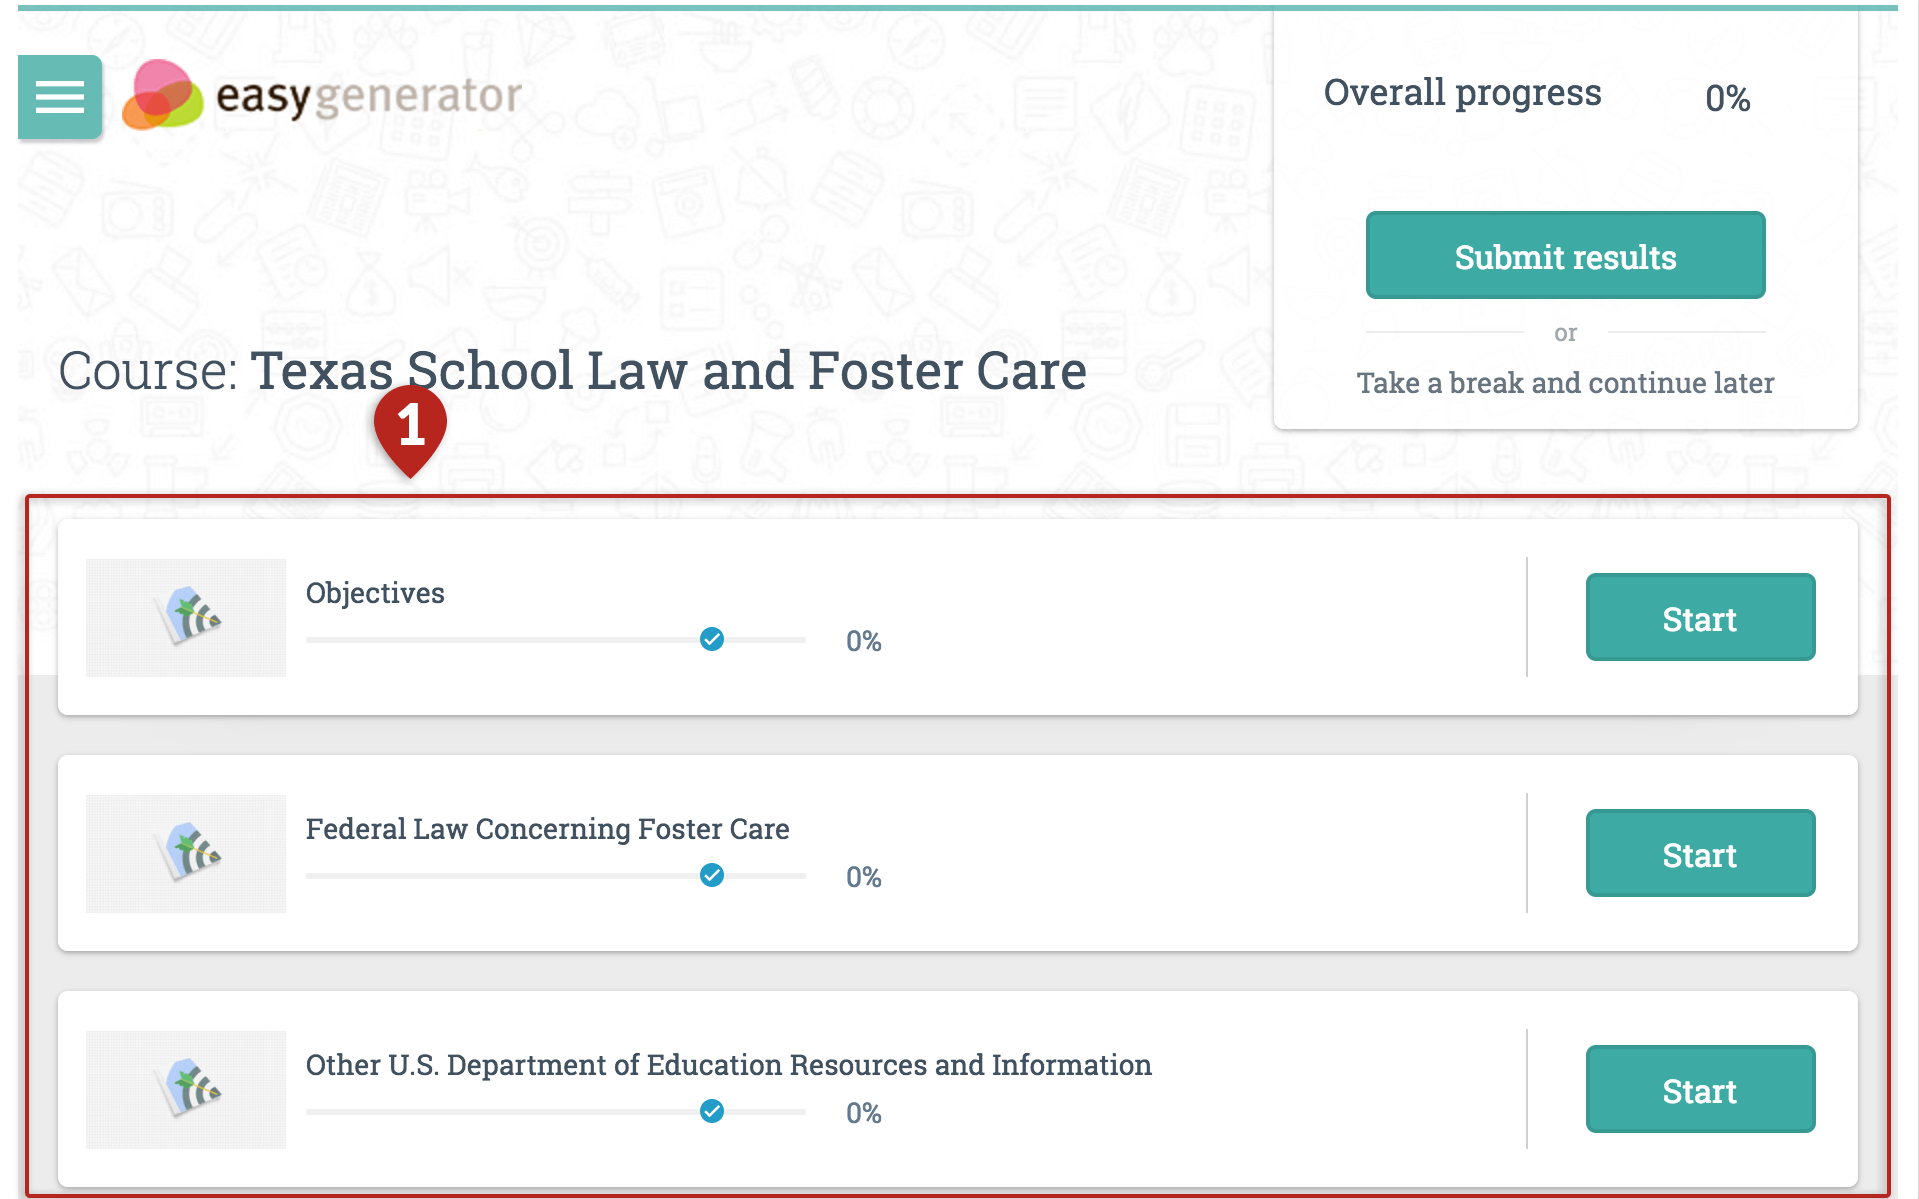Start Federal Law Concerning Foster Care section
Image resolution: width=1919 pixels, height=1199 pixels.
coord(1700,853)
